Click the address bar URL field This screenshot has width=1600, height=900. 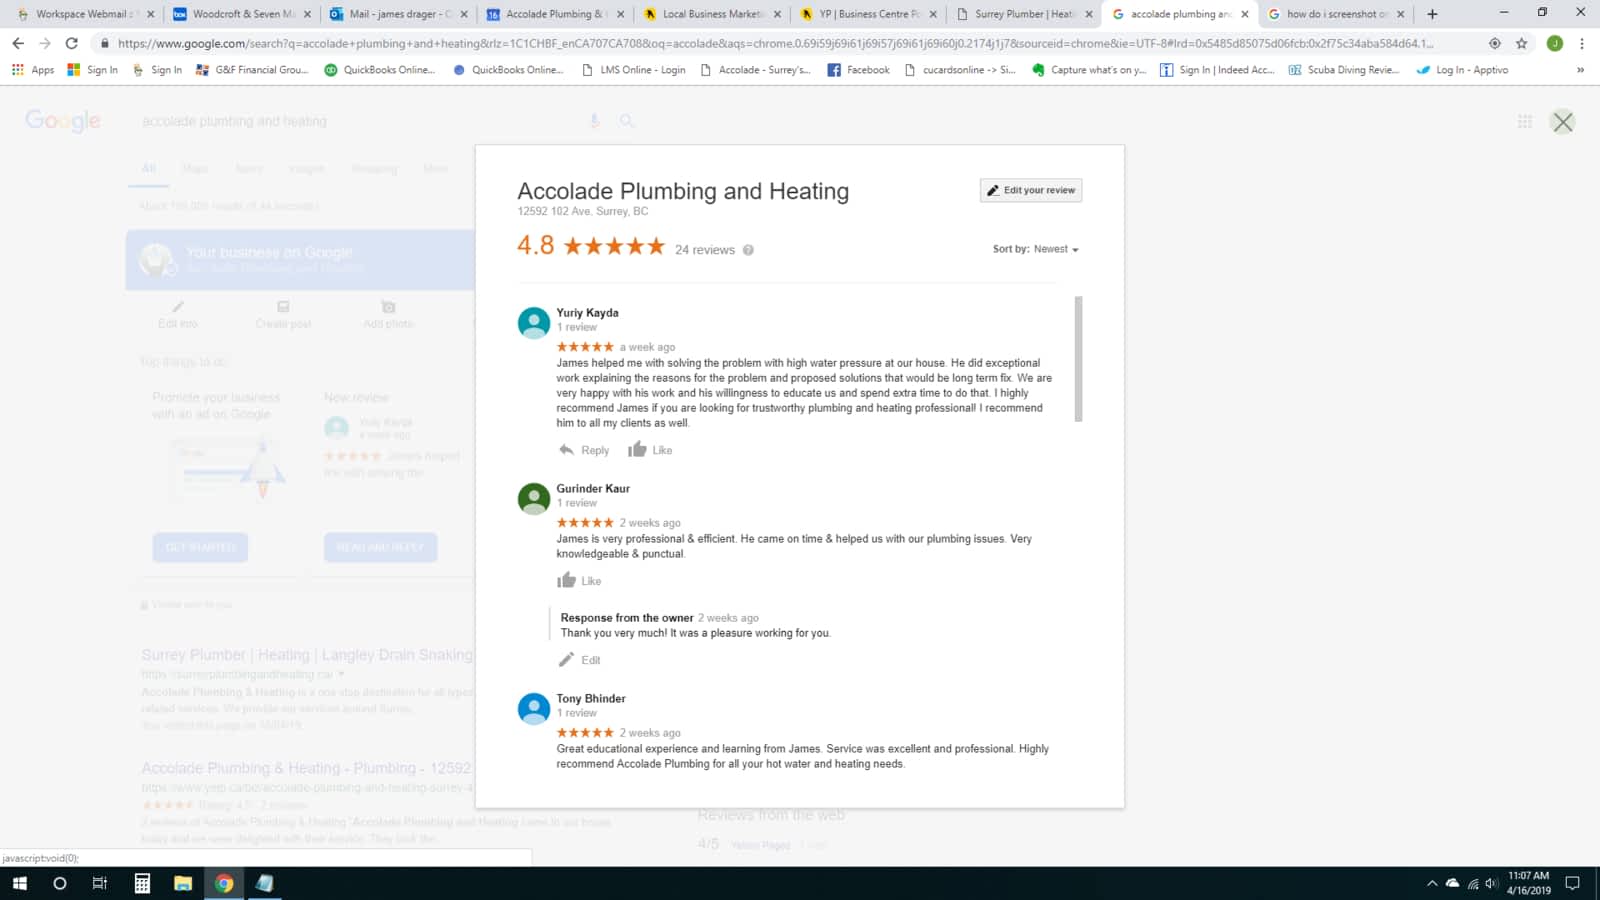point(775,43)
